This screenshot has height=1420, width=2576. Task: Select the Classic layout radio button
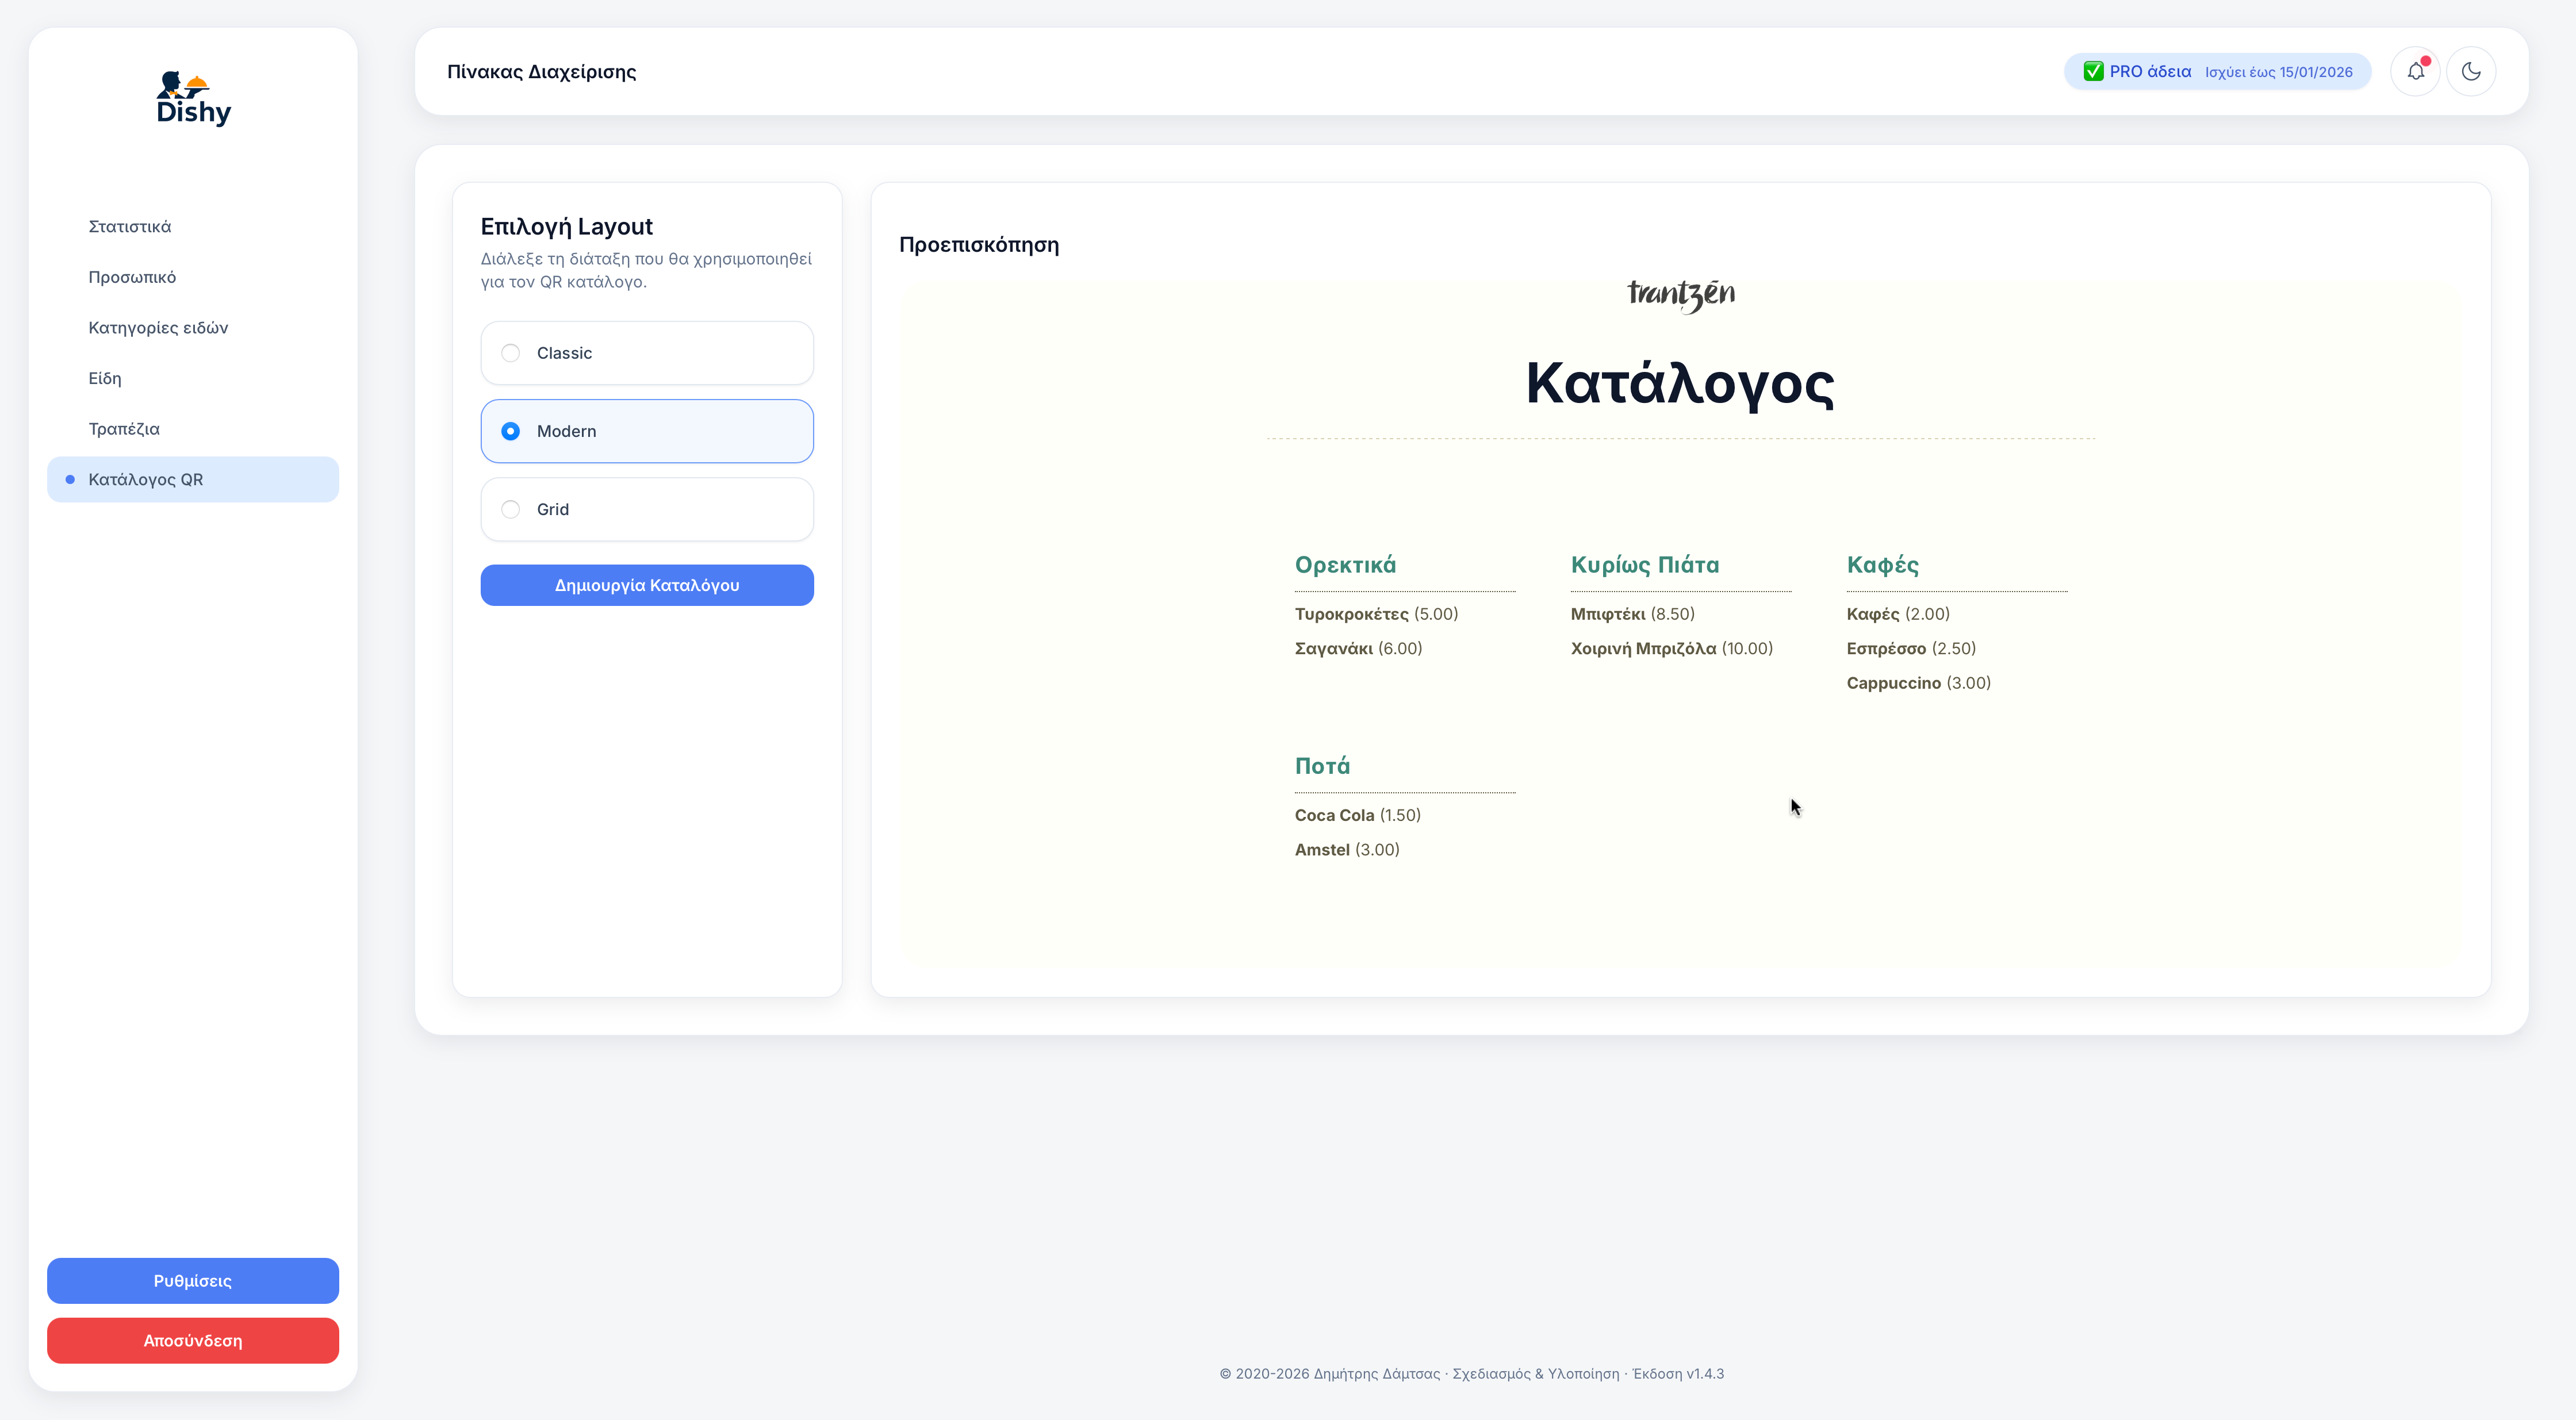(x=511, y=353)
